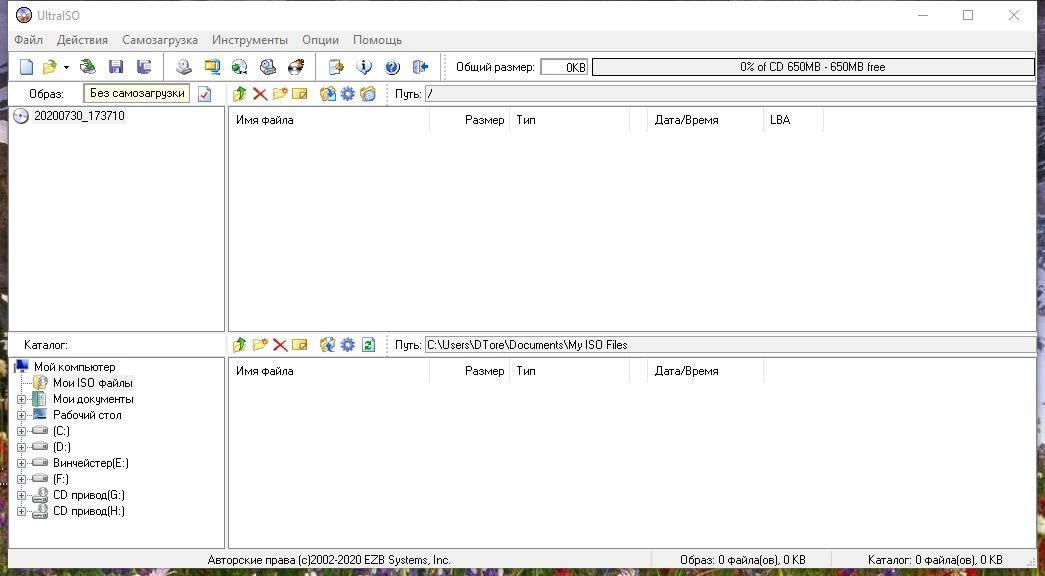The height and width of the screenshot is (576, 1045).
Task: Click the '0% of CD 650MB' capacity bar
Action: [x=813, y=67]
